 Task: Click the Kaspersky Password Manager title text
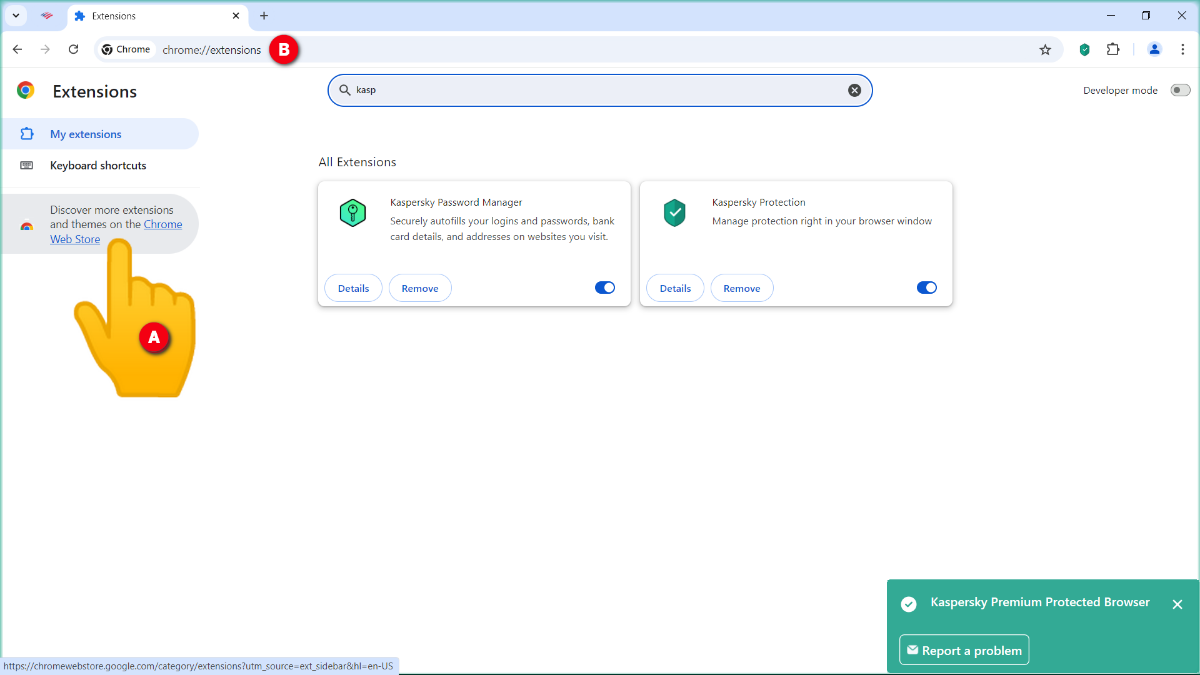(456, 202)
